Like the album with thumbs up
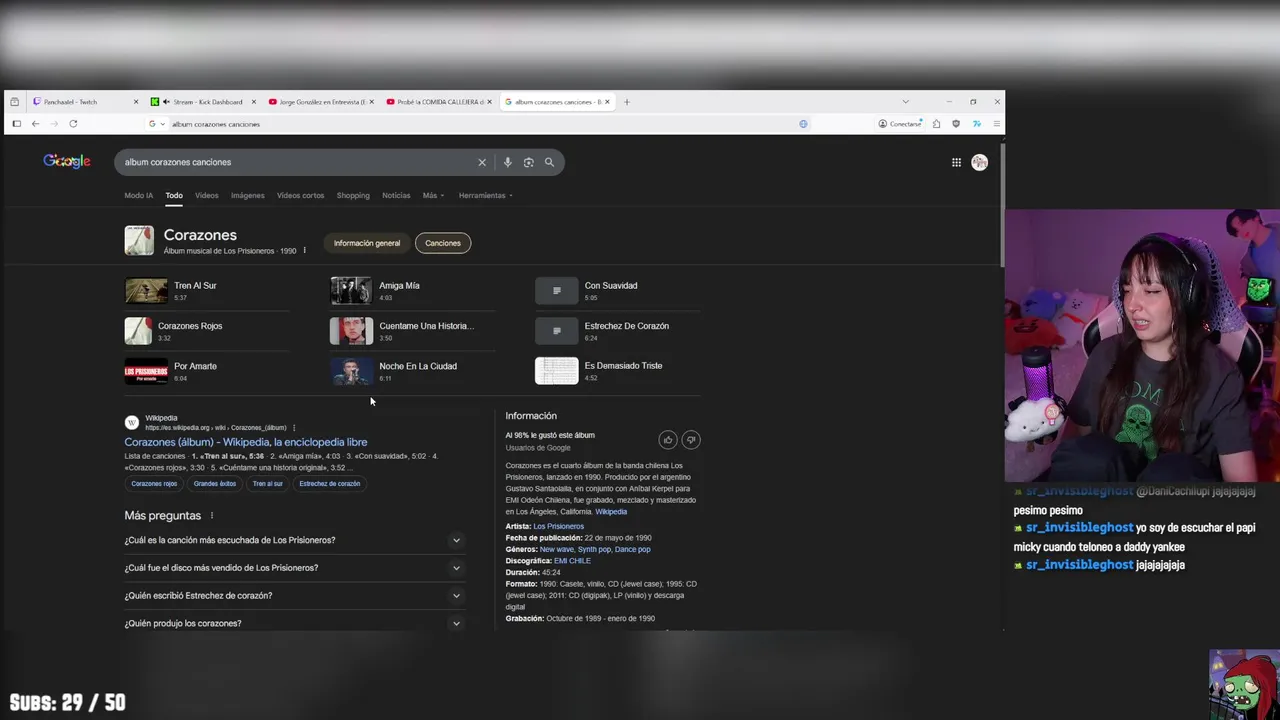The image size is (1280, 720). point(668,440)
